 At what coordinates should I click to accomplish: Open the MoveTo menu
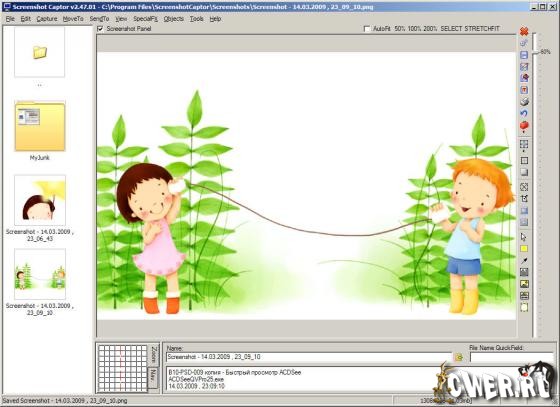[73, 19]
